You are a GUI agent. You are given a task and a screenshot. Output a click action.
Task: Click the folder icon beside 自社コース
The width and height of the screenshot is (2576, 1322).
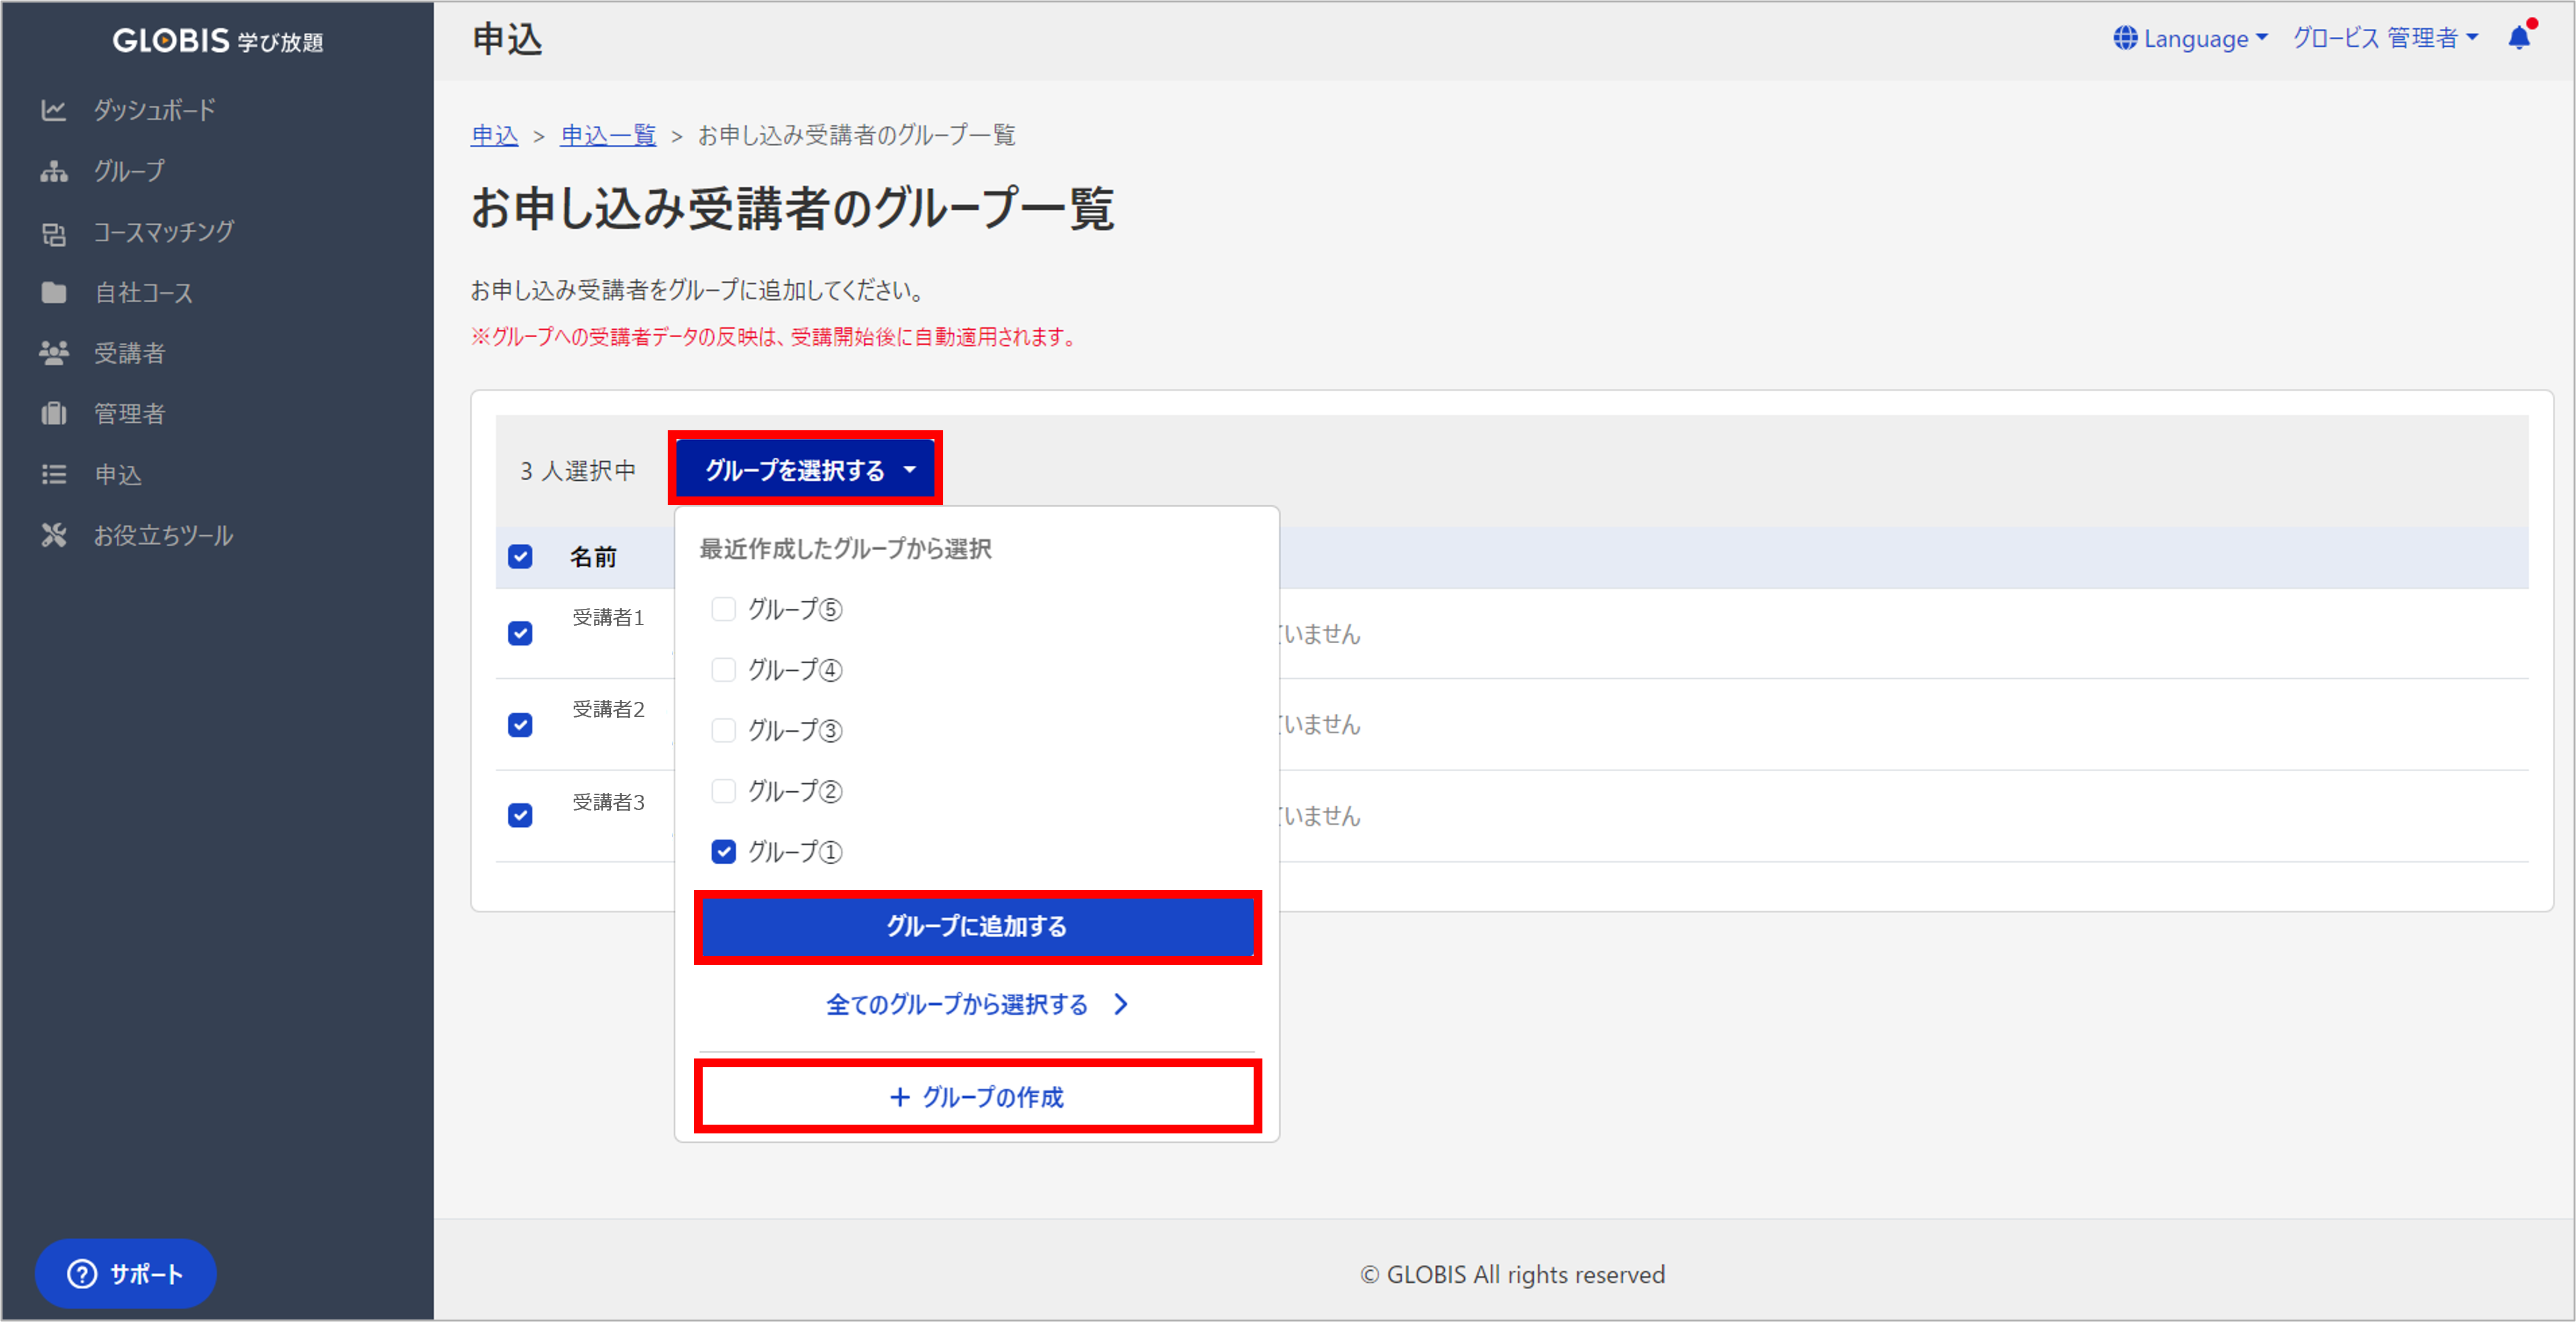point(54,293)
